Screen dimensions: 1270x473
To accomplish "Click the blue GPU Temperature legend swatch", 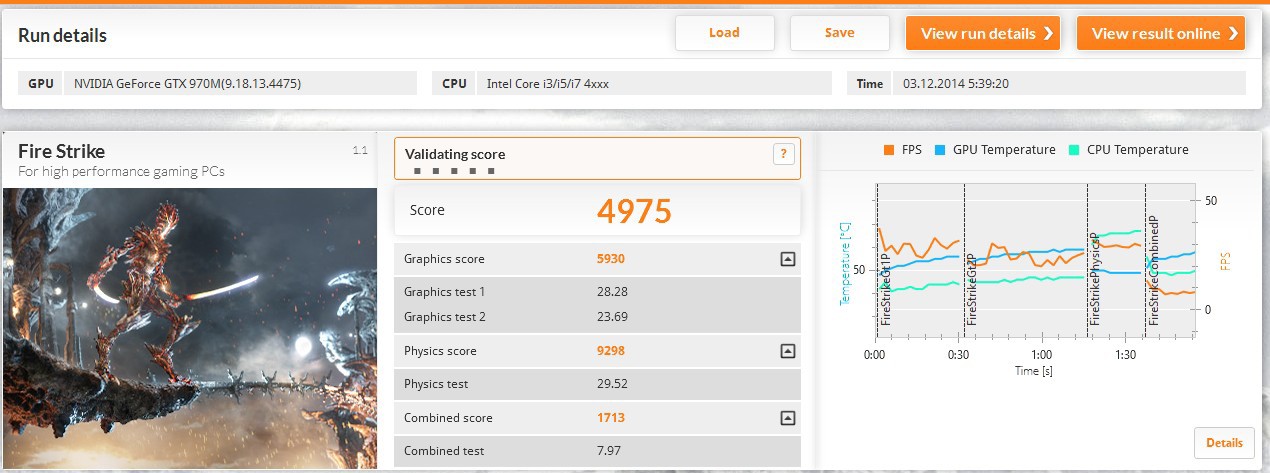I will (940, 150).
